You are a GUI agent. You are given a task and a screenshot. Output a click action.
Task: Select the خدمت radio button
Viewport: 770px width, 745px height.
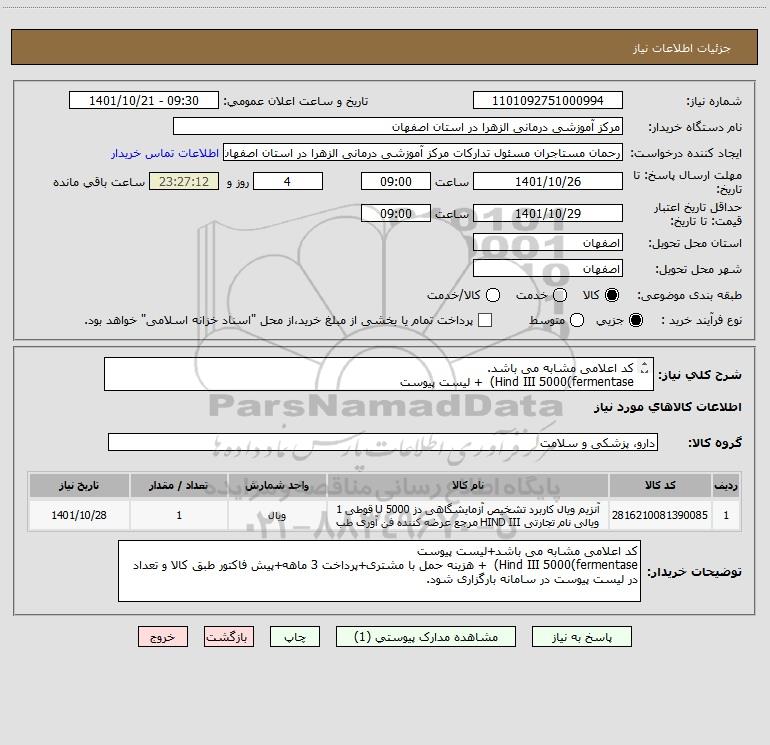(x=560, y=295)
